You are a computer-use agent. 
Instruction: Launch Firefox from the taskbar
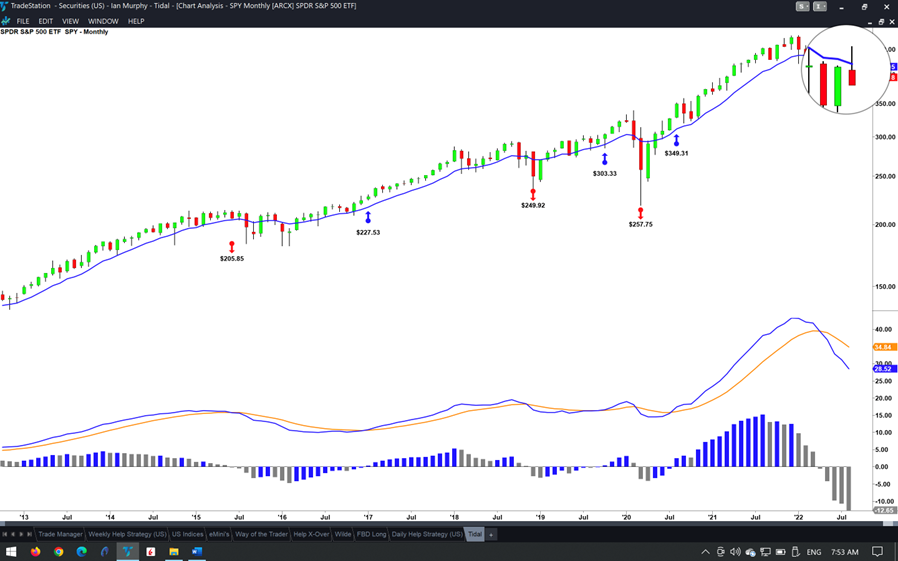coord(36,552)
